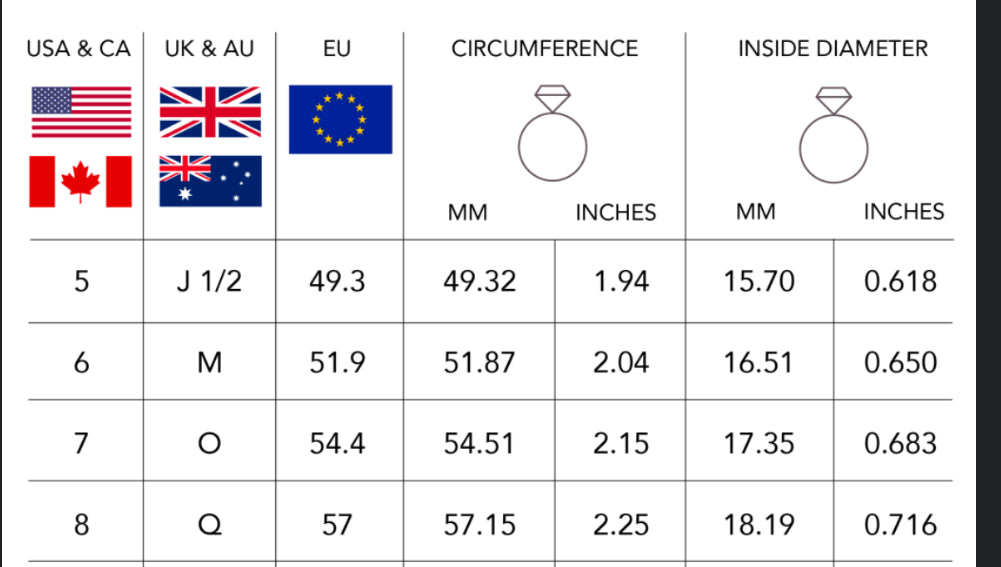
Task: Click the USA & CA column header
Action: pyautogui.click(x=79, y=49)
